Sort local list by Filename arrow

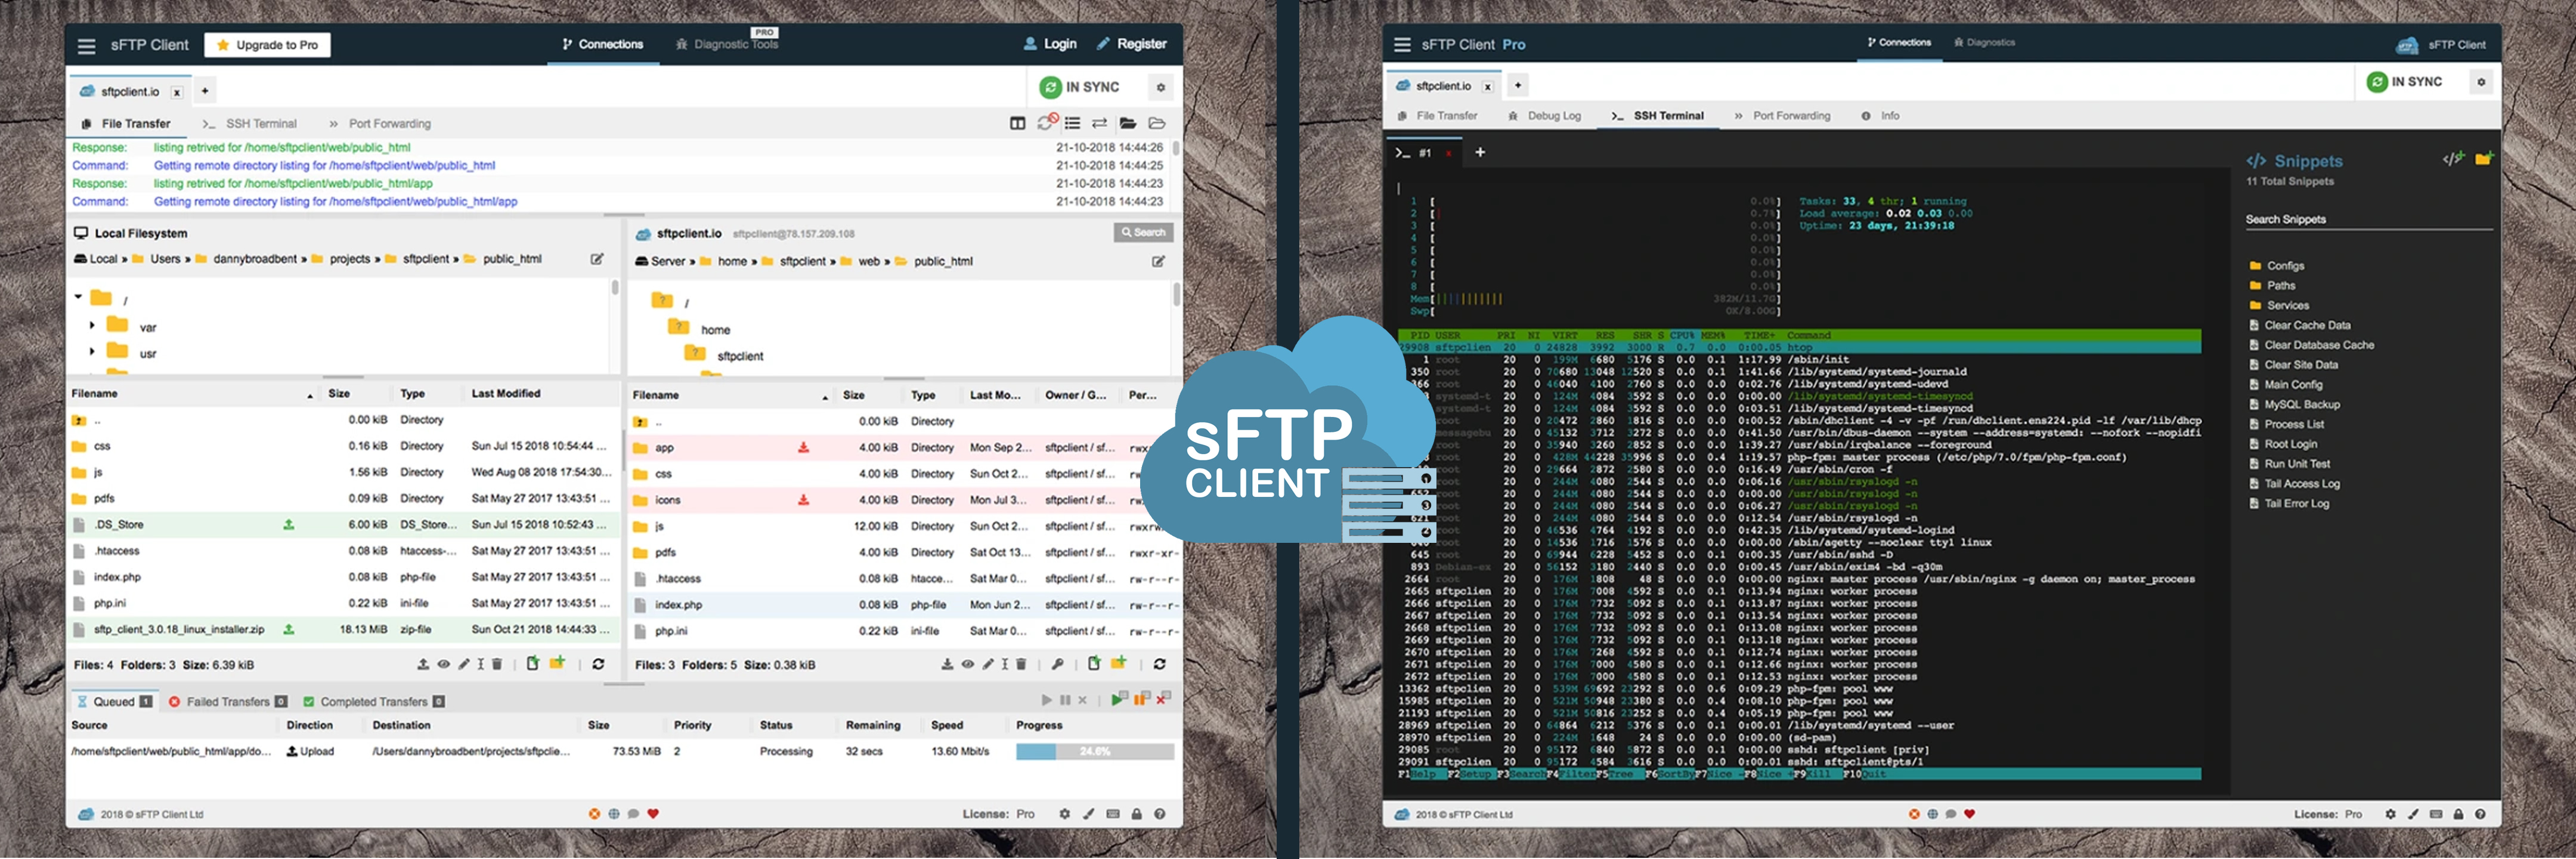pos(310,396)
